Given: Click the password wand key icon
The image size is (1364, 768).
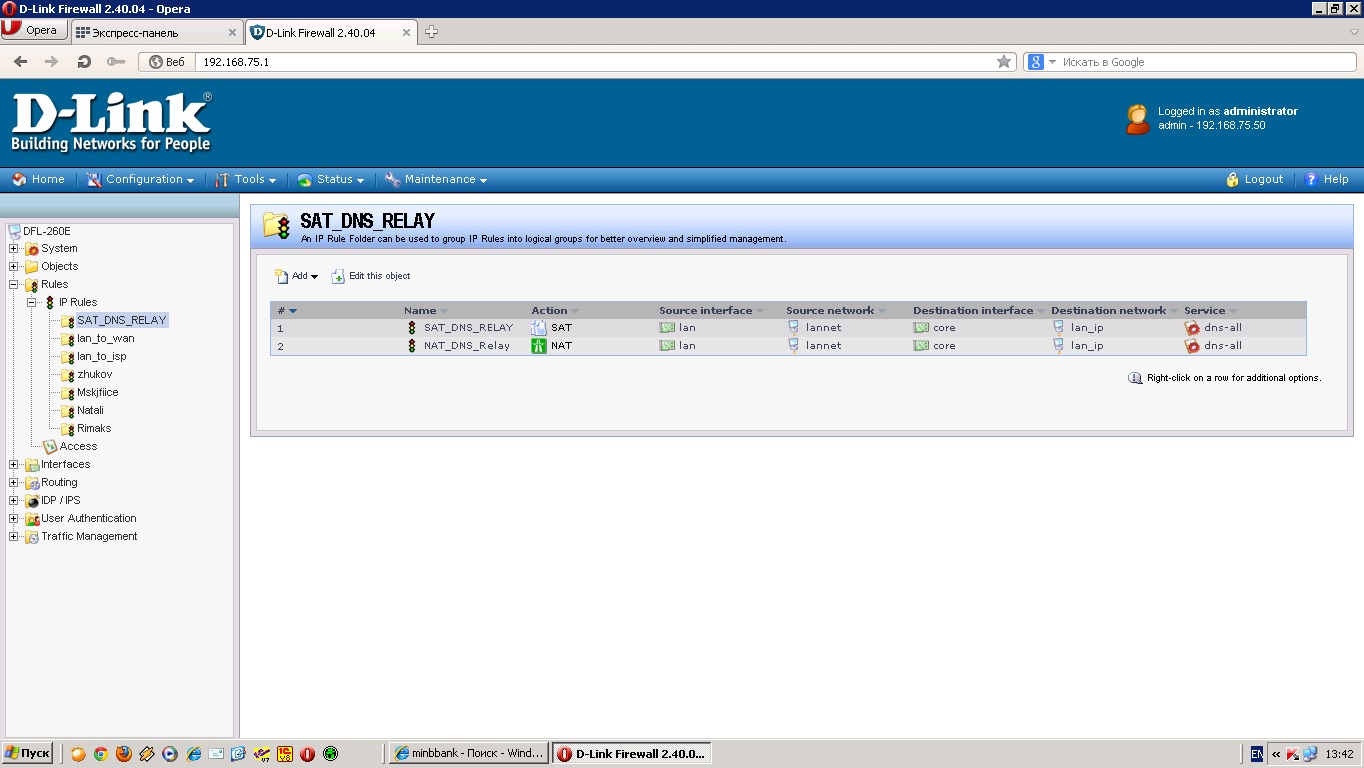Looking at the screenshot, I should (116, 62).
